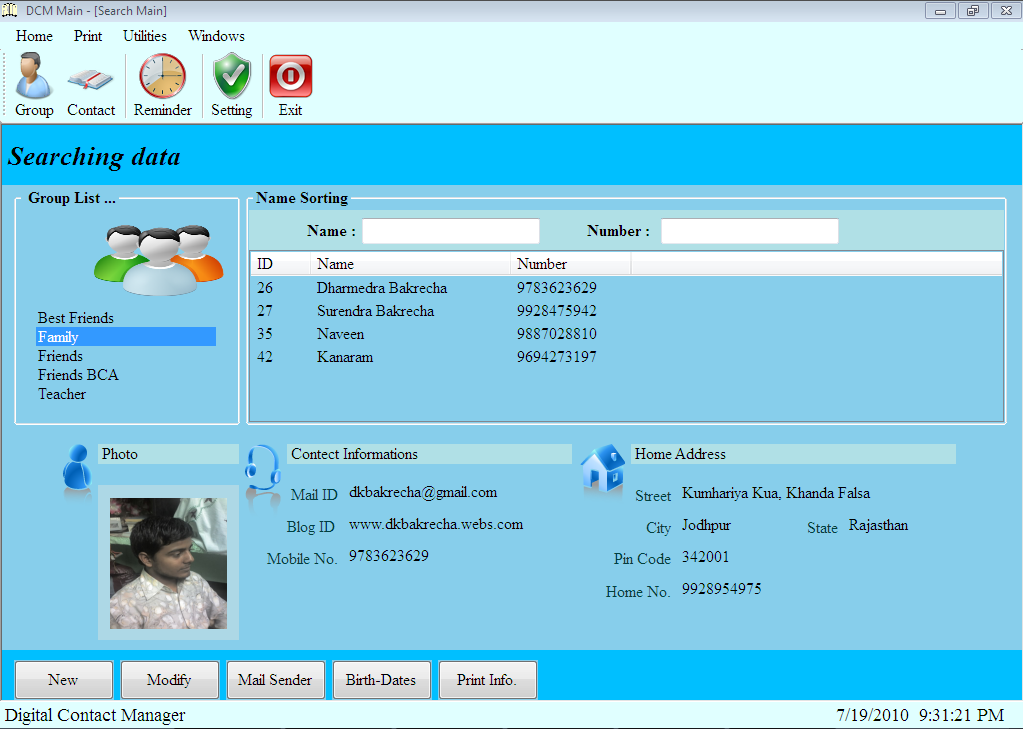Click blog address www.dkbakrecha.webs.com
Viewport: 1023px width, 729px height.
(x=436, y=524)
